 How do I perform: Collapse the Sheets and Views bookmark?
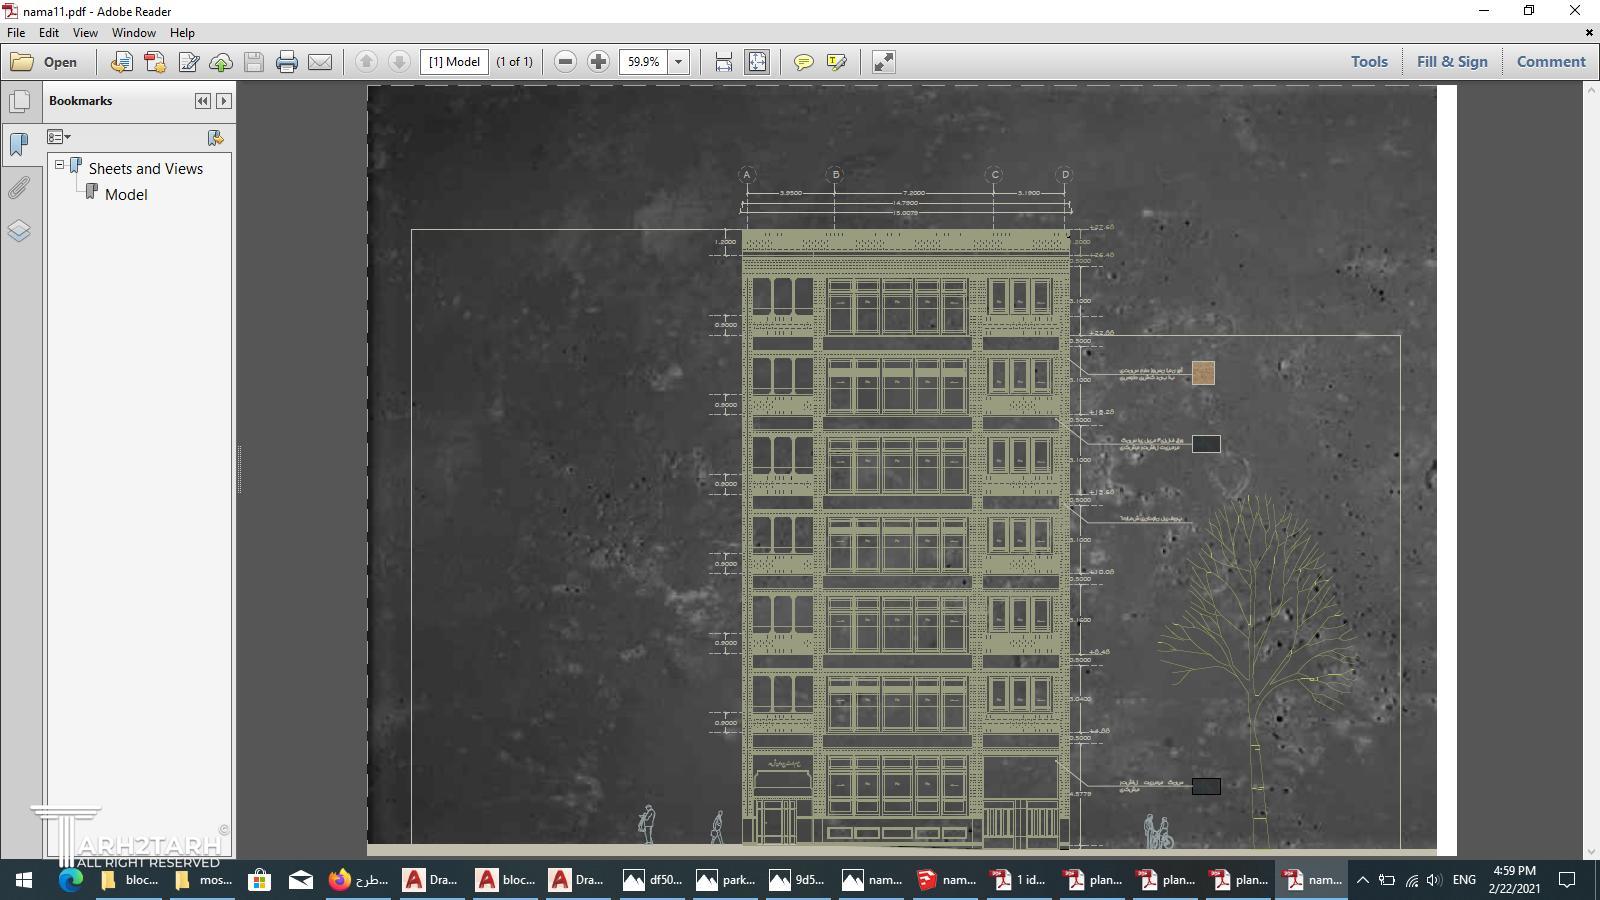click(x=60, y=165)
